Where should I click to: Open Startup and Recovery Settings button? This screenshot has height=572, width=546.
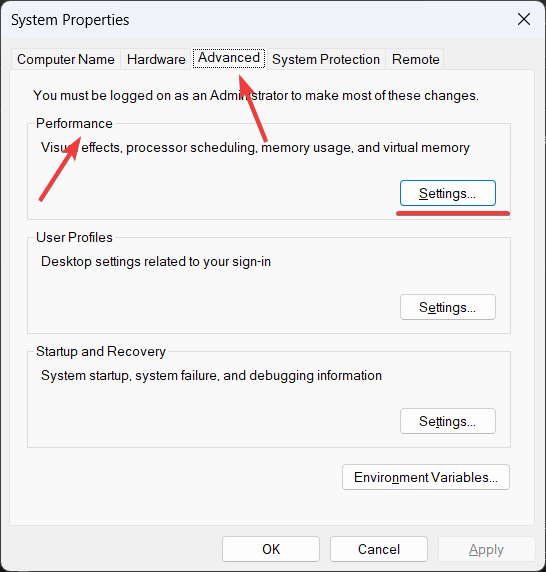[448, 421]
